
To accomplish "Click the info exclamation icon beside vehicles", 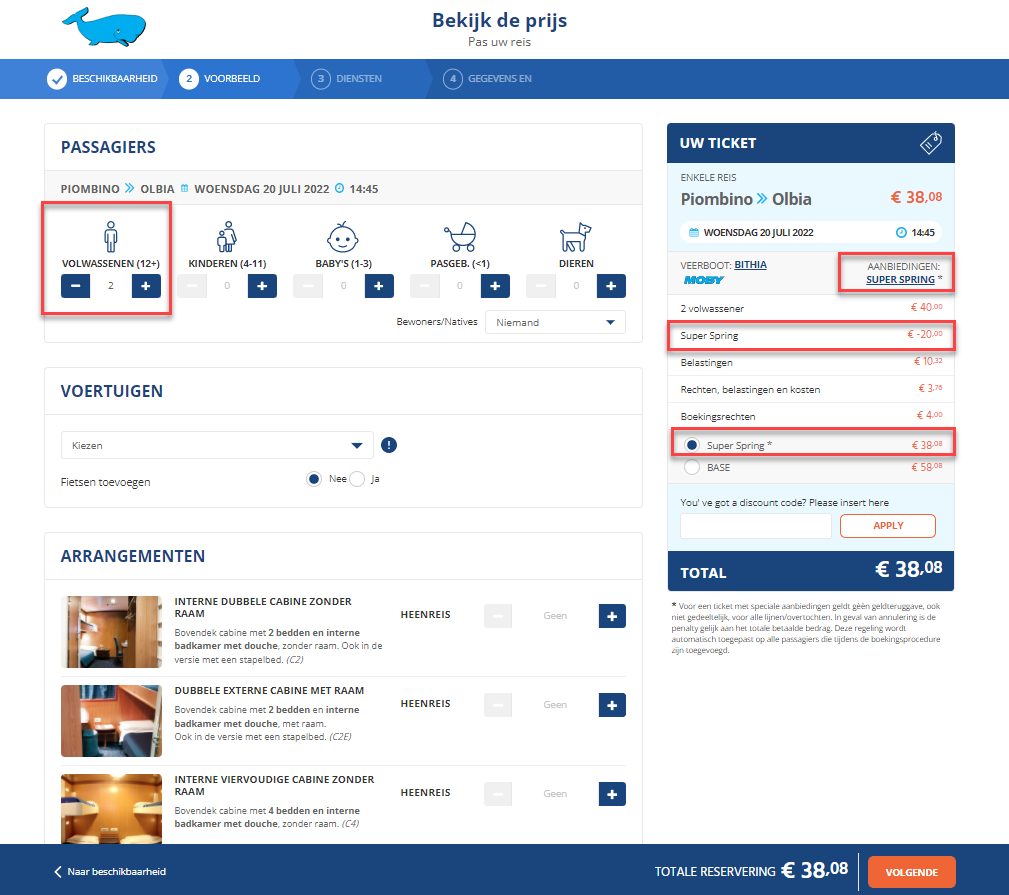I will click(x=390, y=445).
